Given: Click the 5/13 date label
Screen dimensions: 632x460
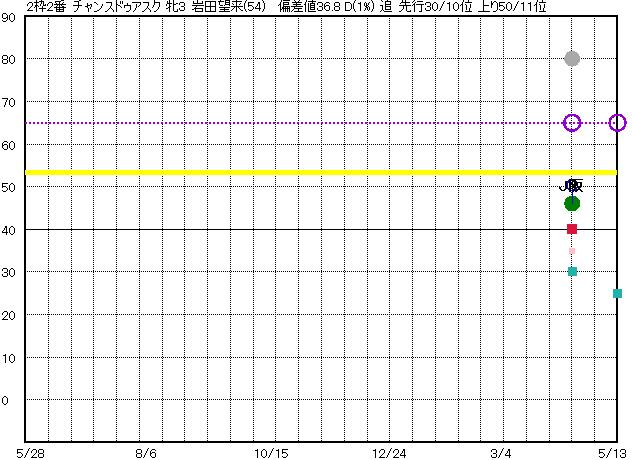Looking at the screenshot, I should coord(612,452).
